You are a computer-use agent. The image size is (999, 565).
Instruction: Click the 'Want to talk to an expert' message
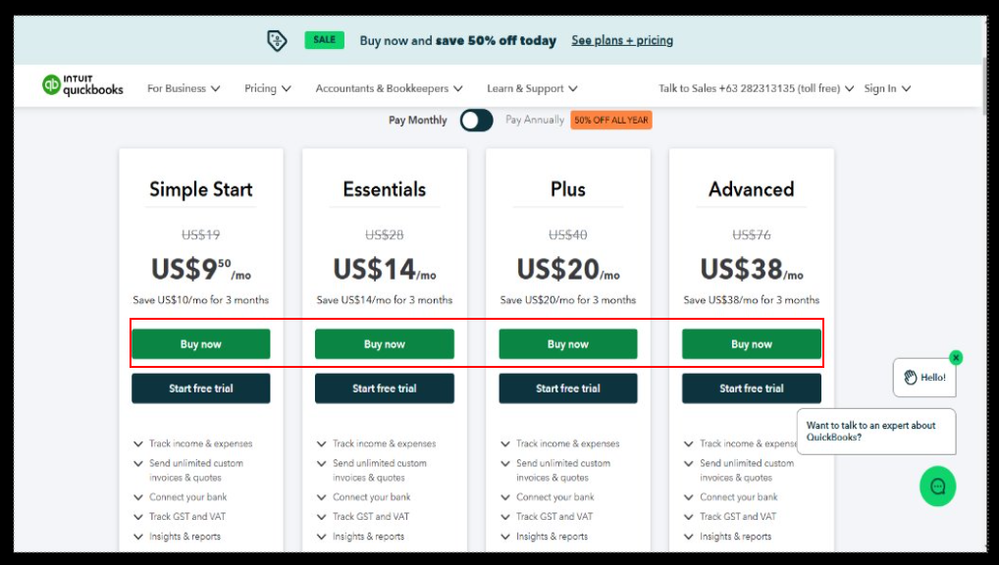876,431
